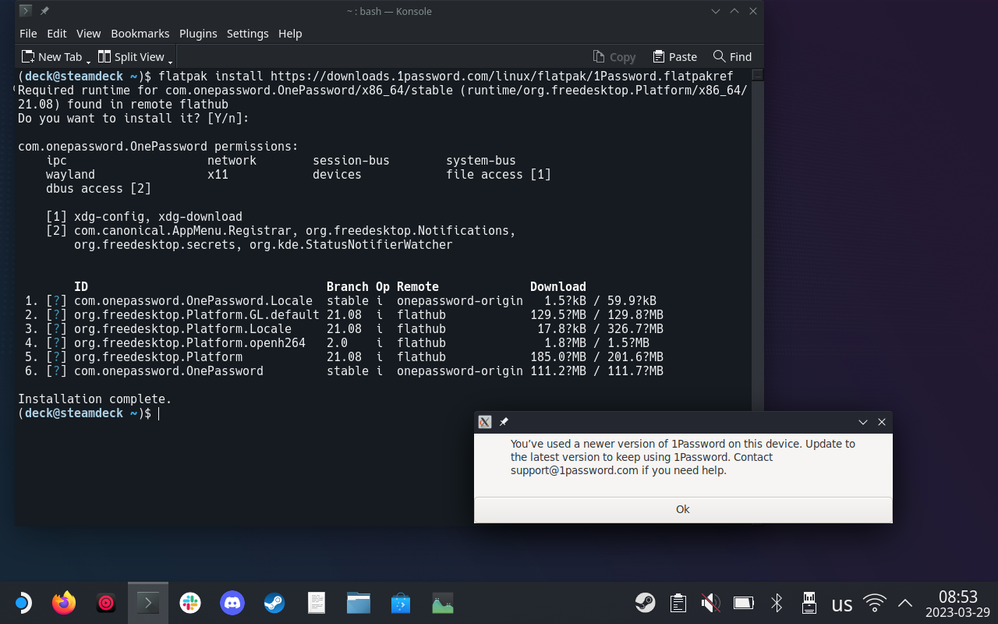
Task: Toggle the muted audio volume icon
Action: 710,603
